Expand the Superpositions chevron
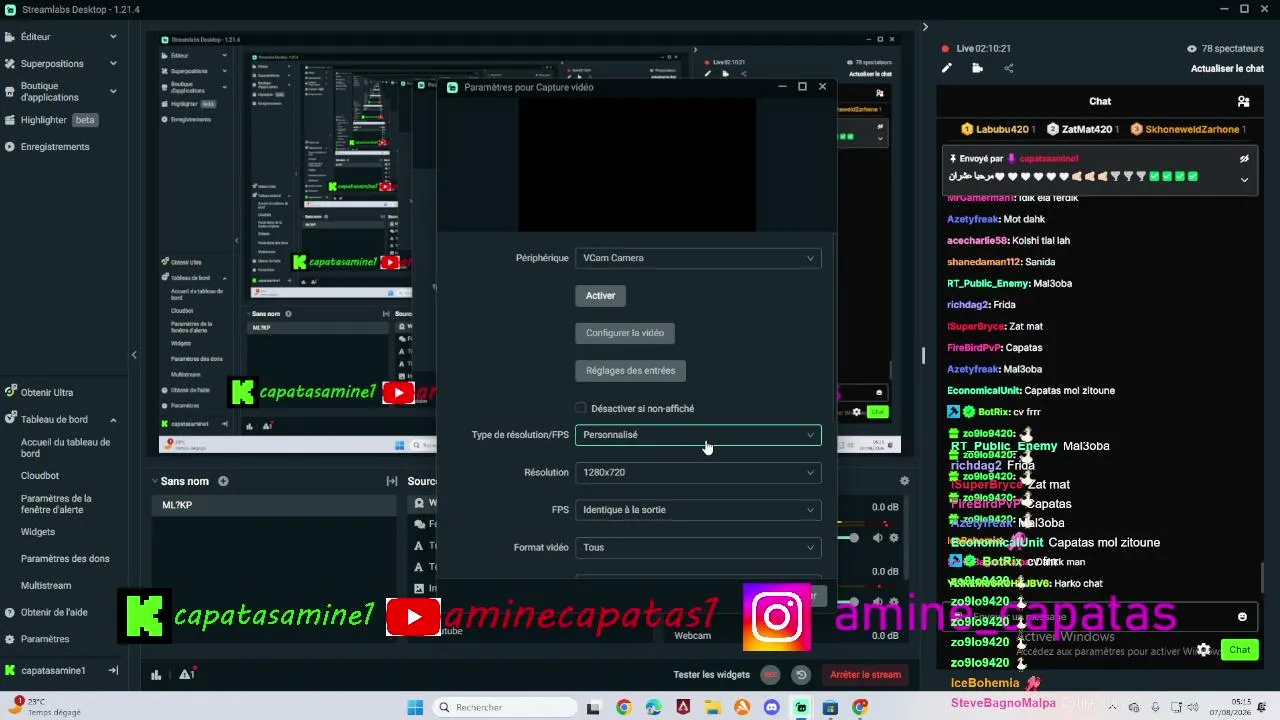 point(113,63)
